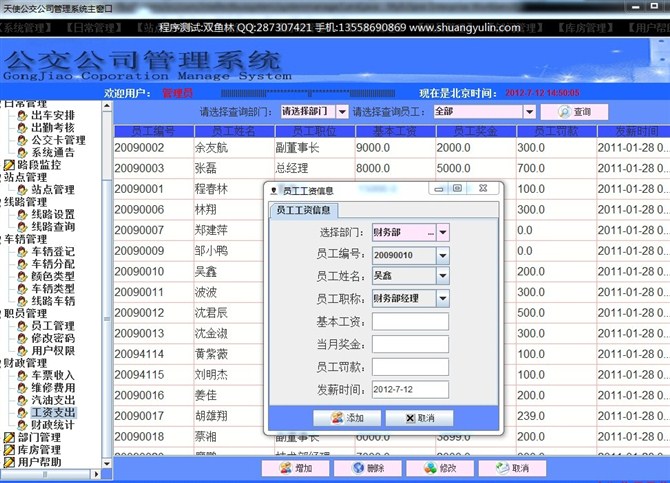Click the 车辆登记 icon
This screenshot has width=670, height=483.
(x=23, y=251)
